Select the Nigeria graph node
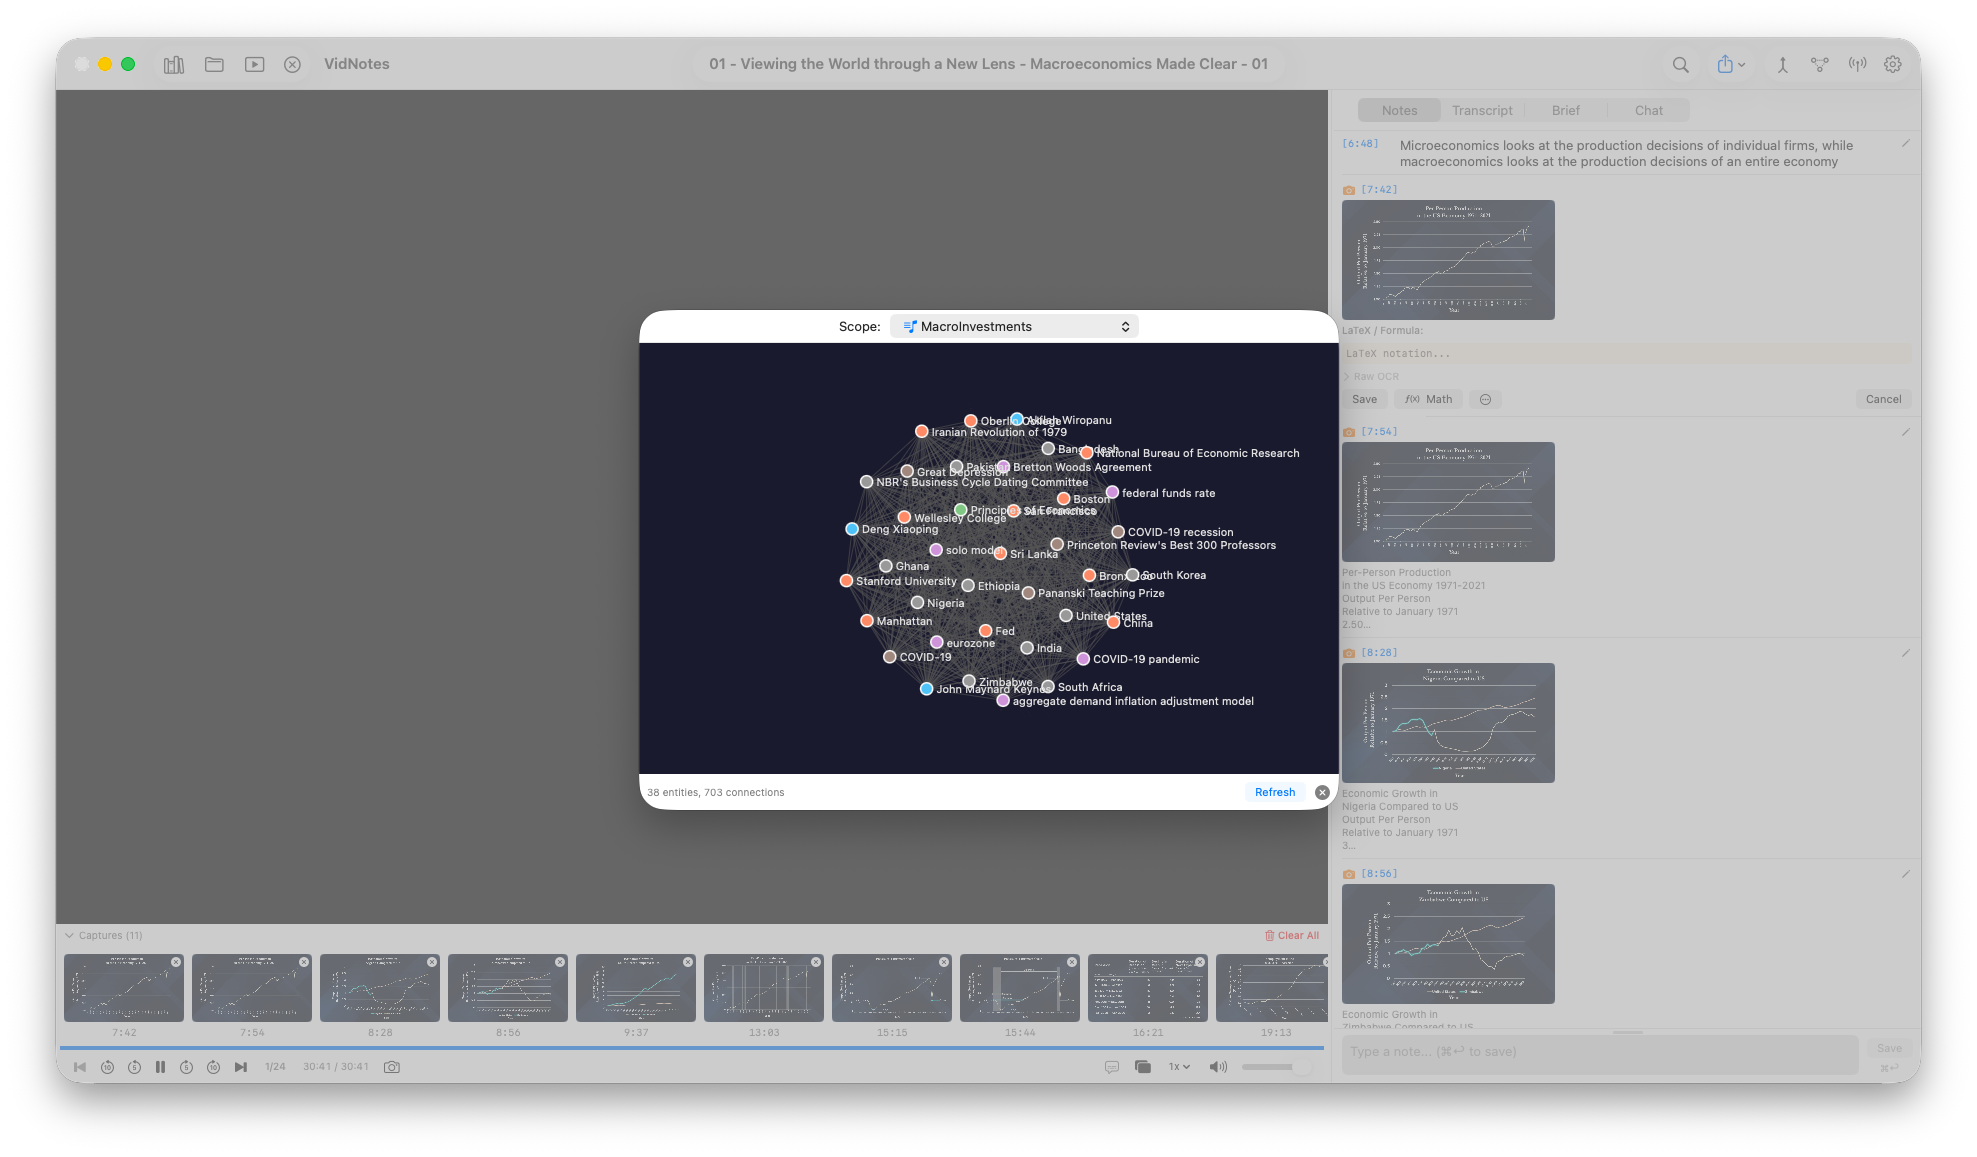 tap(917, 603)
